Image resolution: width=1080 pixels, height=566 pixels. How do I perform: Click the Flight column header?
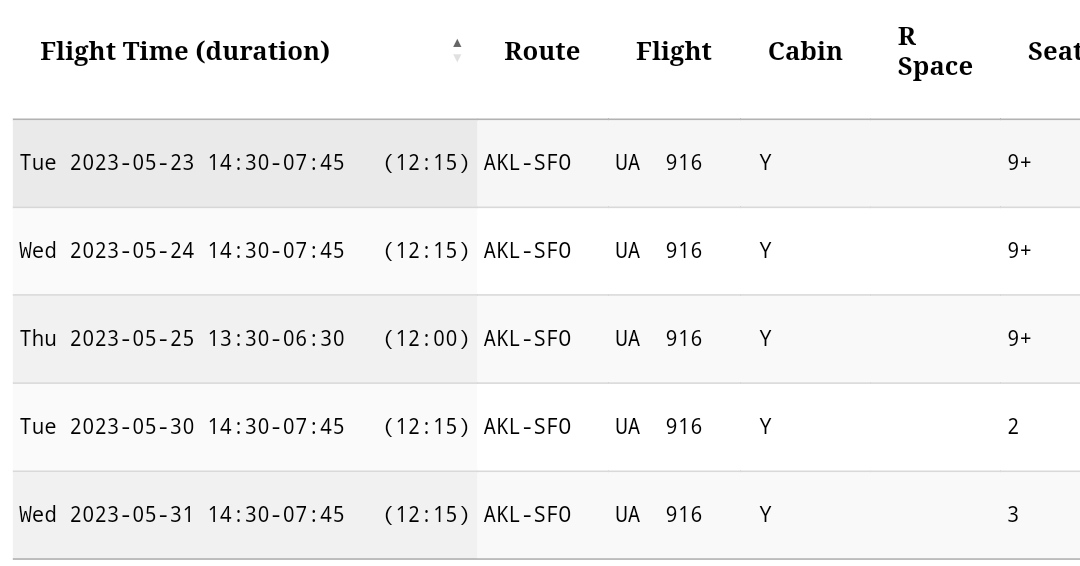[673, 51]
